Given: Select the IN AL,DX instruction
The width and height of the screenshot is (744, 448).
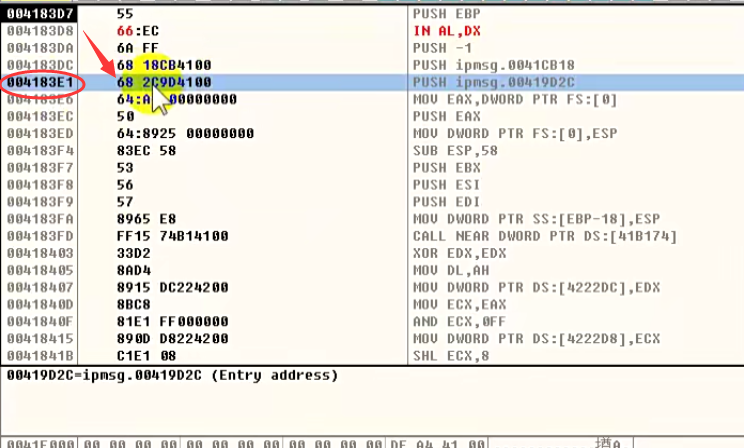Looking at the screenshot, I should click(x=447, y=31).
